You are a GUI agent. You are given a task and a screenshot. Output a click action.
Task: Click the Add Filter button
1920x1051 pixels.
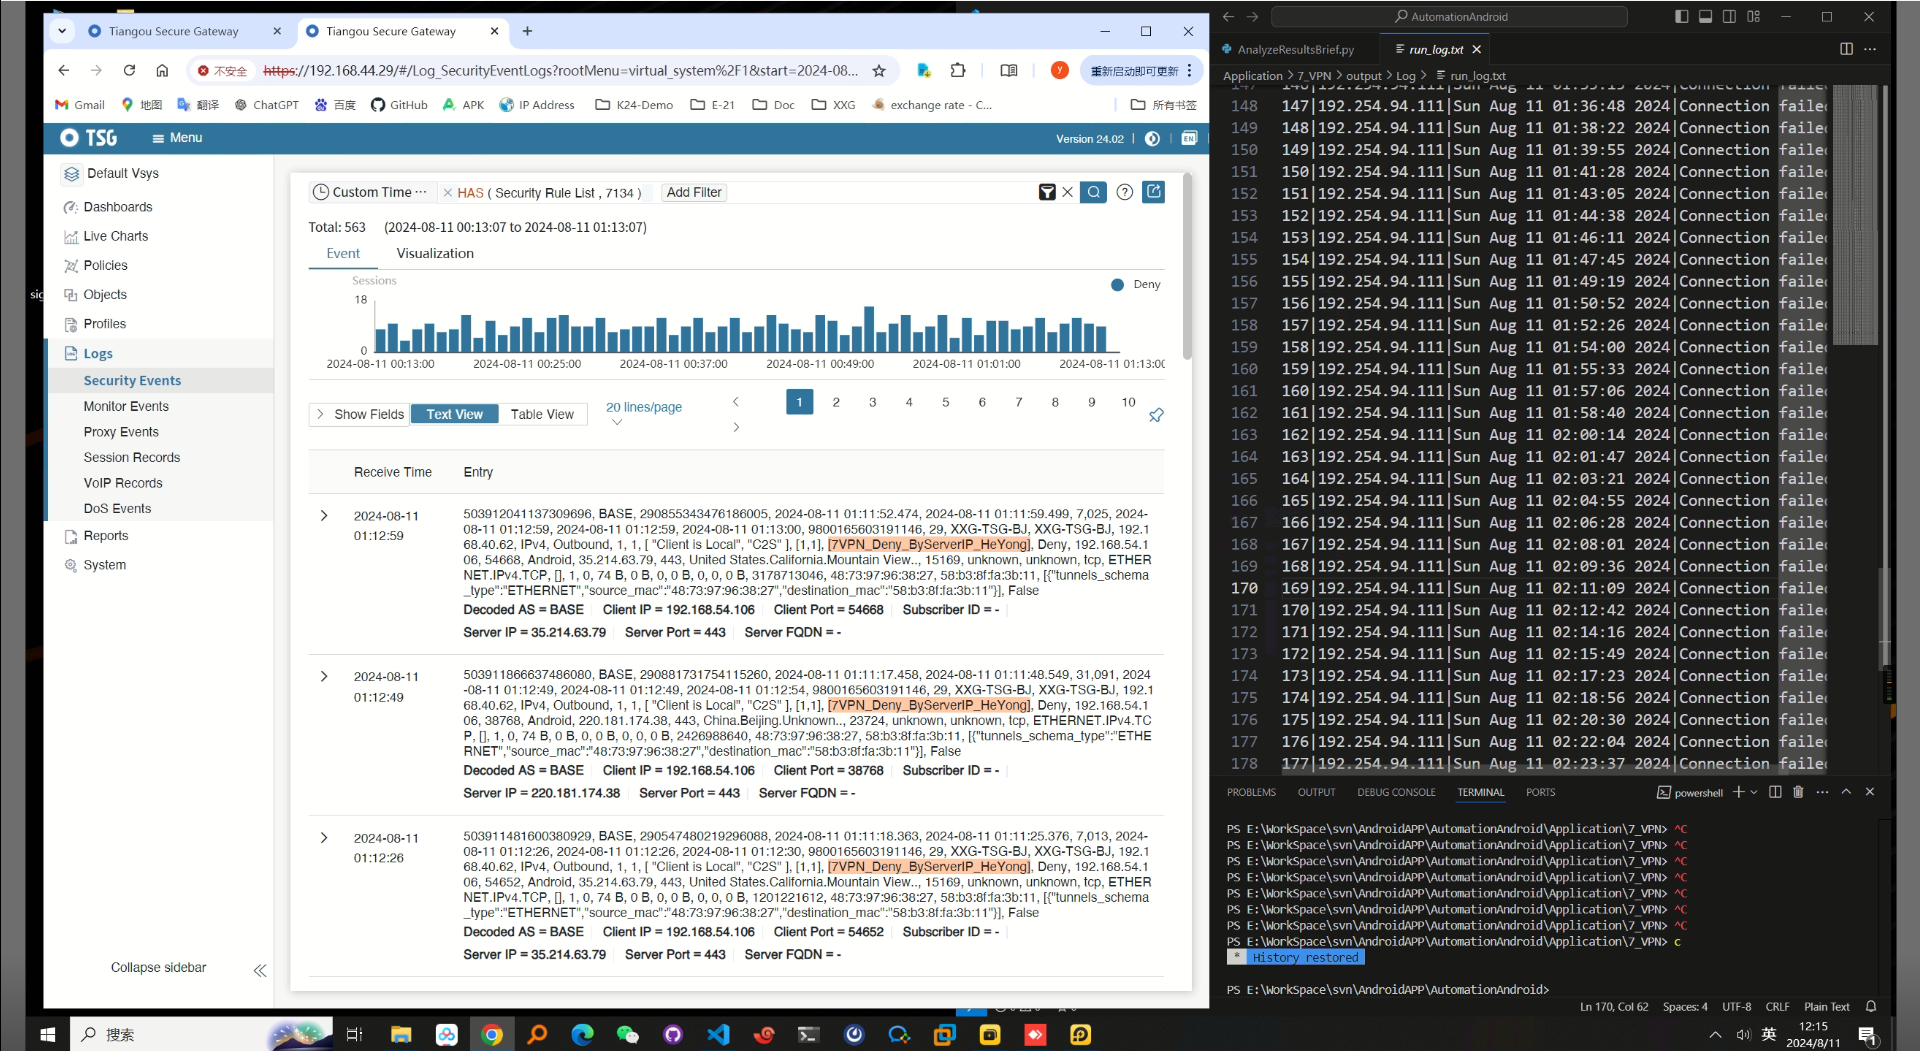point(694,192)
